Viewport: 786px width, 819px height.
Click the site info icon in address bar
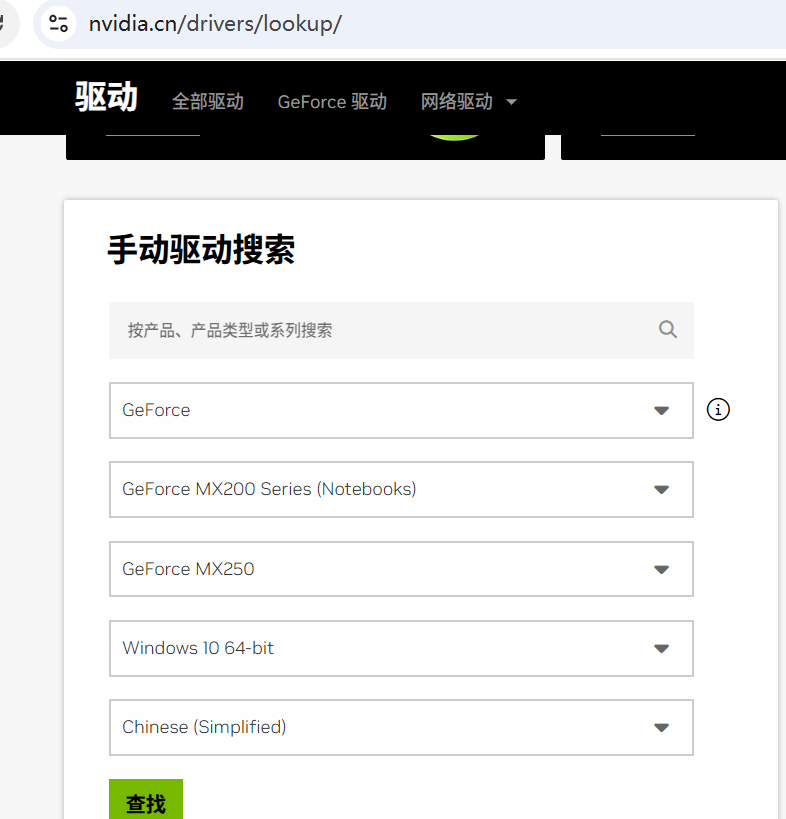[58, 24]
